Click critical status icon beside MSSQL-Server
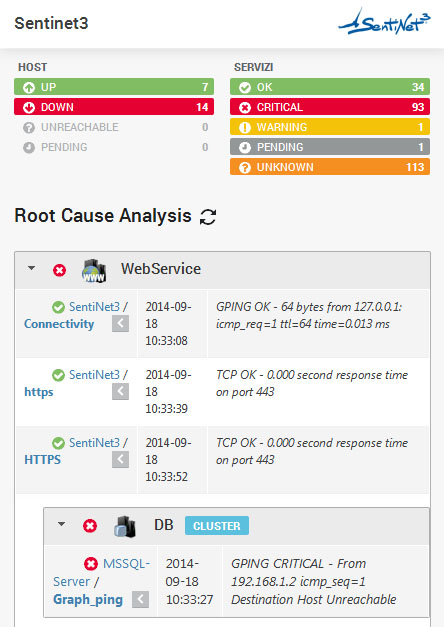The width and height of the screenshot is (444, 627). pos(91,564)
